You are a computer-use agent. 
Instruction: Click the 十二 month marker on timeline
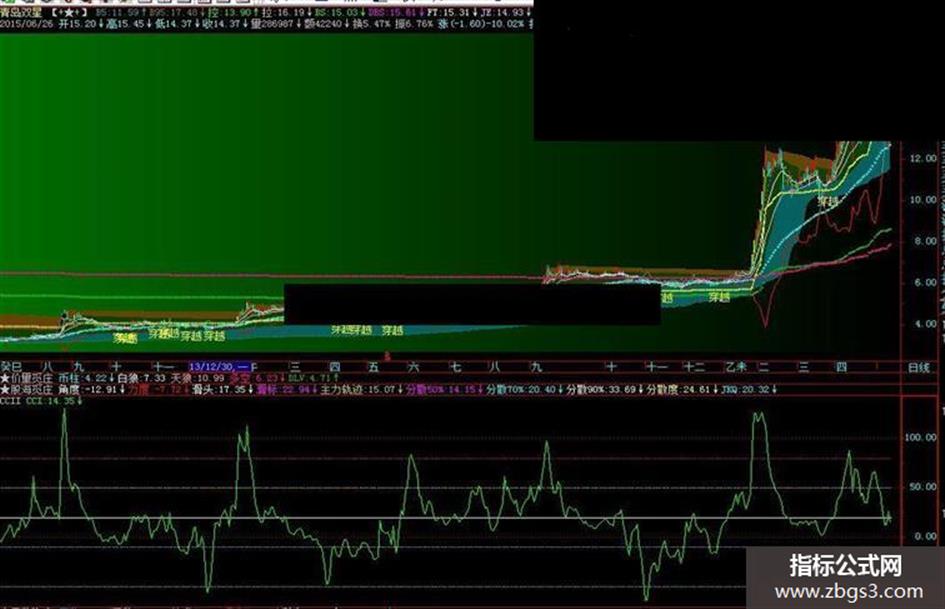pos(694,367)
